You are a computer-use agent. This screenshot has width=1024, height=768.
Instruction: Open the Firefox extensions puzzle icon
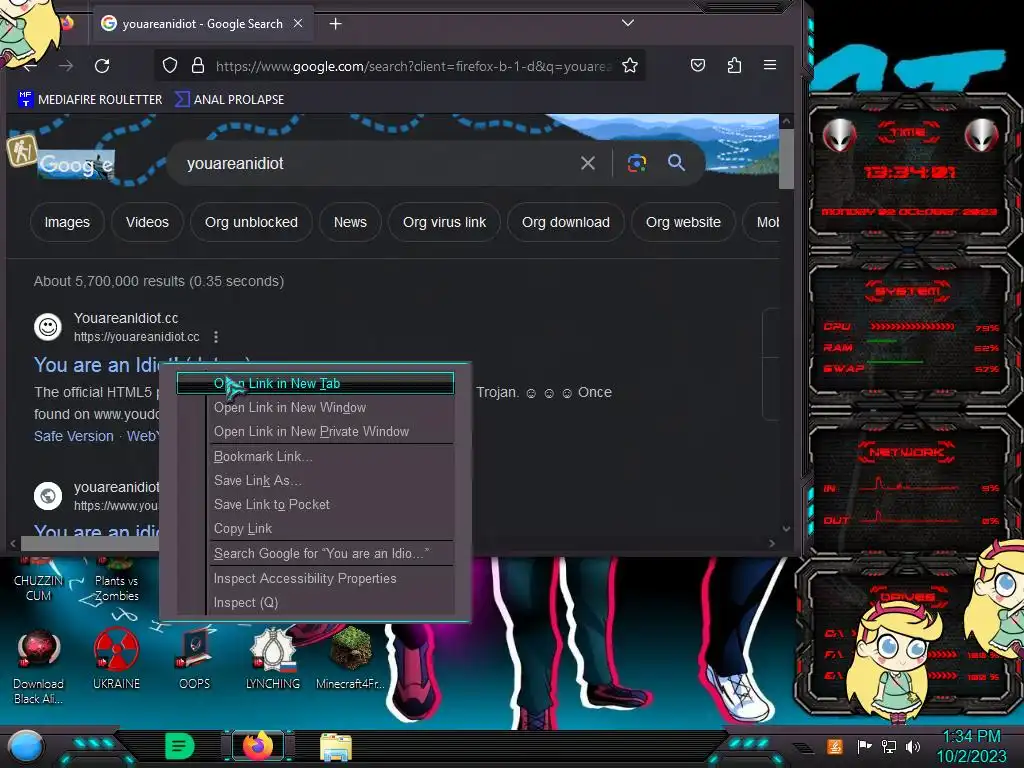[734, 65]
